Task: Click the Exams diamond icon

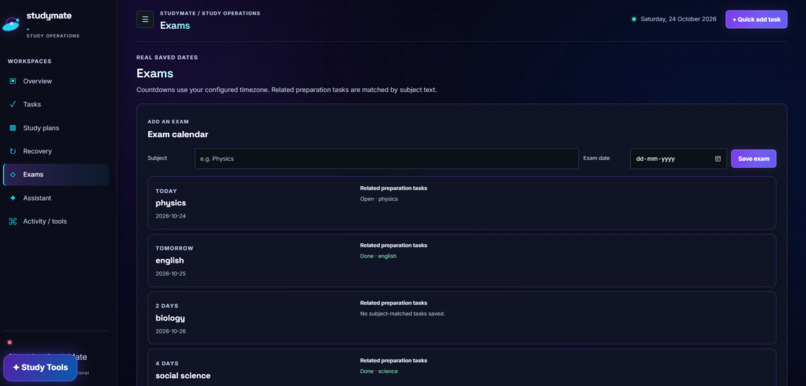Action: point(13,175)
